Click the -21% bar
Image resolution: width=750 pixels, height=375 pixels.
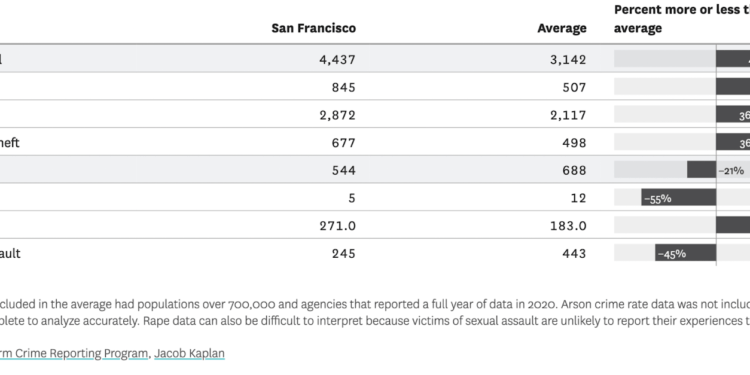click(x=701, y=170)
